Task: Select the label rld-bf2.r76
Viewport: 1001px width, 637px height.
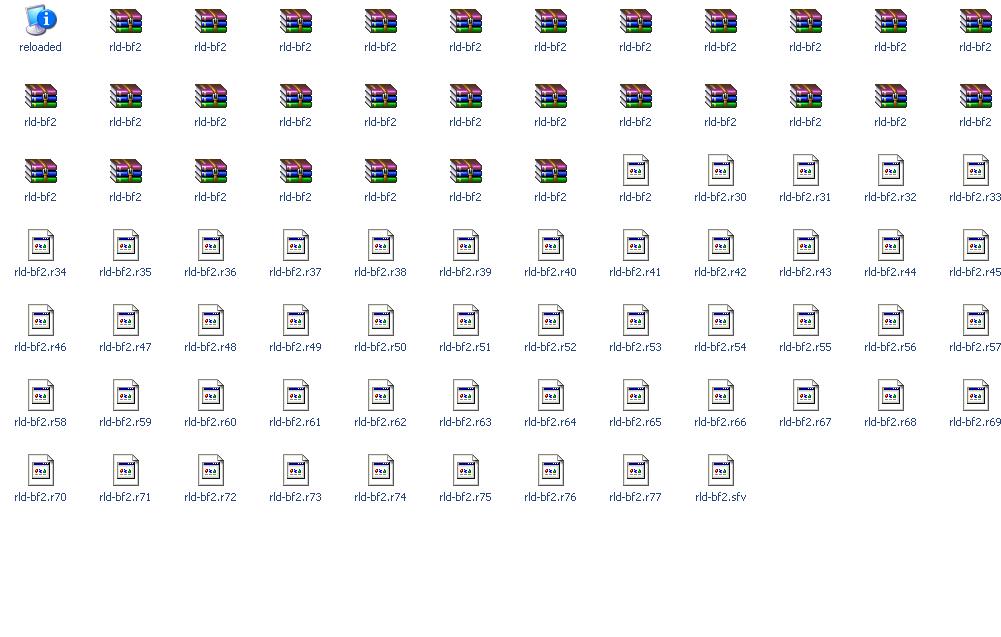Action: [x=550, y=497]
